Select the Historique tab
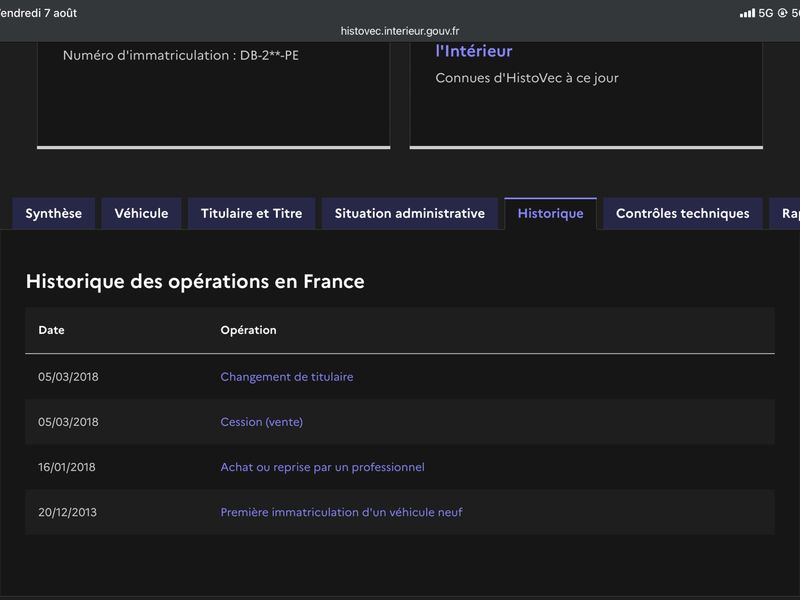The width and height of the screenshot is (800, 600). [551, 213]
